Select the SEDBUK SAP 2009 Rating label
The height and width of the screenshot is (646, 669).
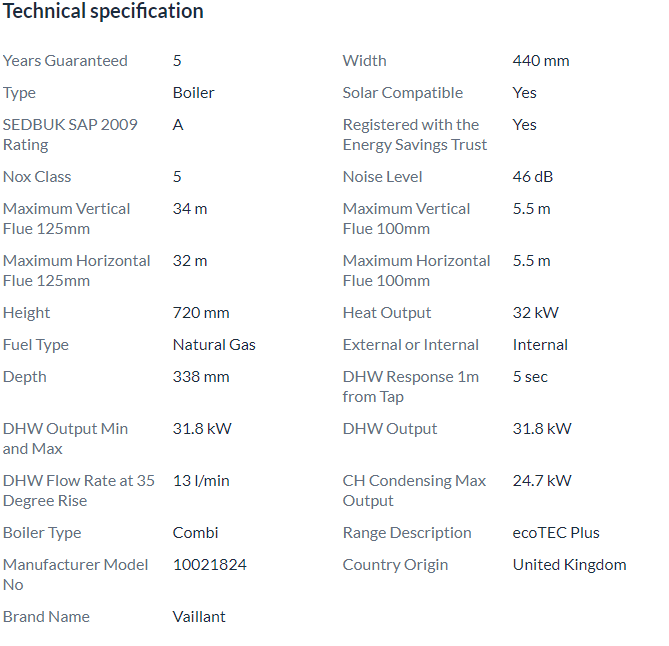(x=70, y=134)
